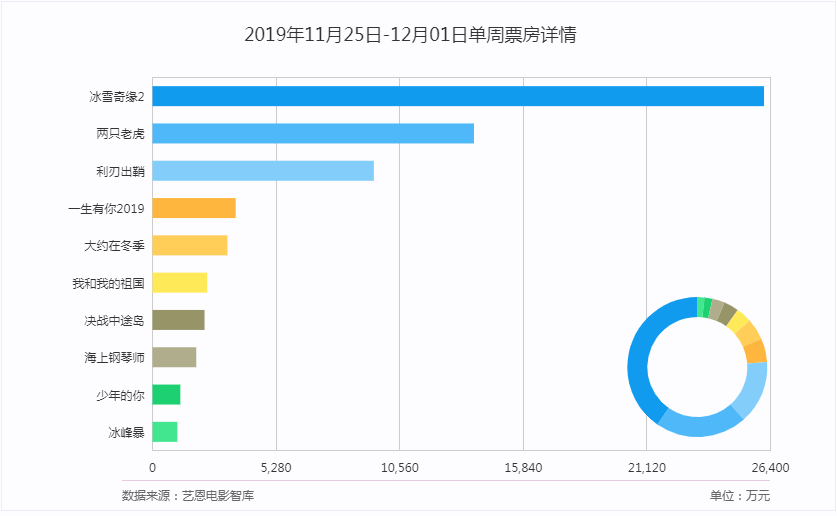Click the 海上钢琴师 axis label
This screenshot has height=516, width=837.
pyautogui.click(x=115, y=358)
